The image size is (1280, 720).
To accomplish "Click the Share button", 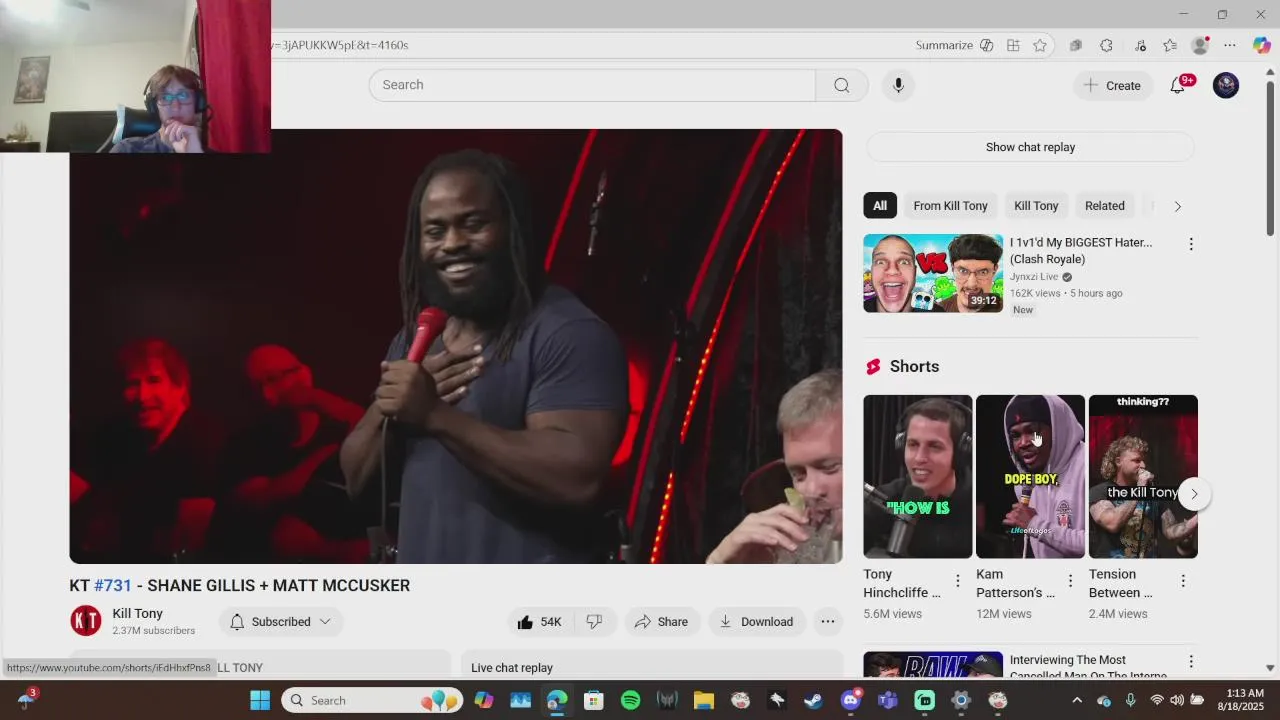I will click(661, 622).
